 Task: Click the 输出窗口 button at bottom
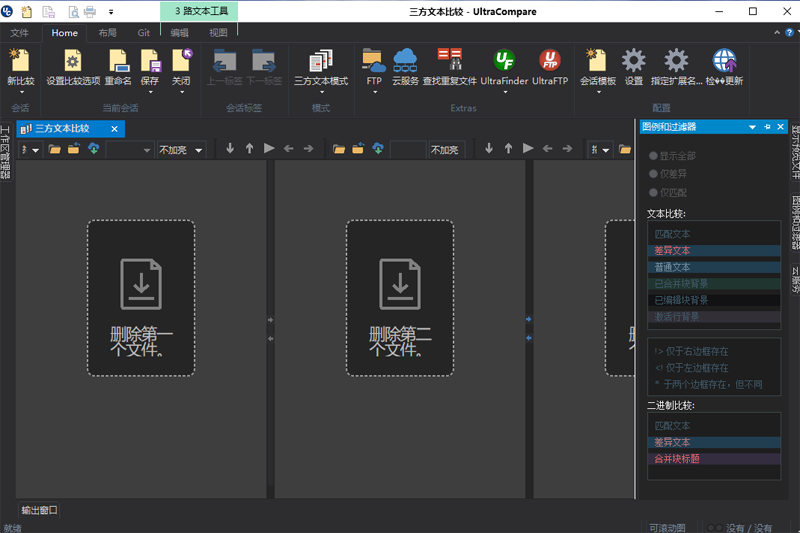(40, 510)
